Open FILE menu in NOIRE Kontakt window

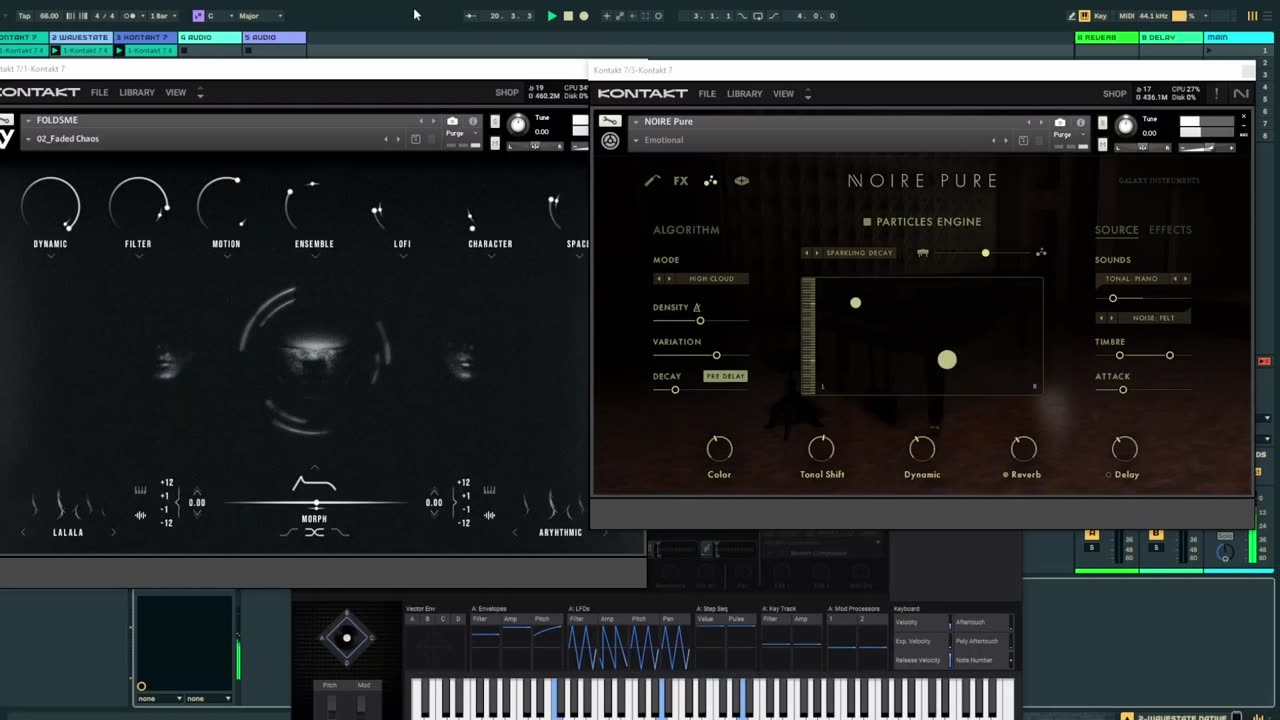[x=707, y=94]
